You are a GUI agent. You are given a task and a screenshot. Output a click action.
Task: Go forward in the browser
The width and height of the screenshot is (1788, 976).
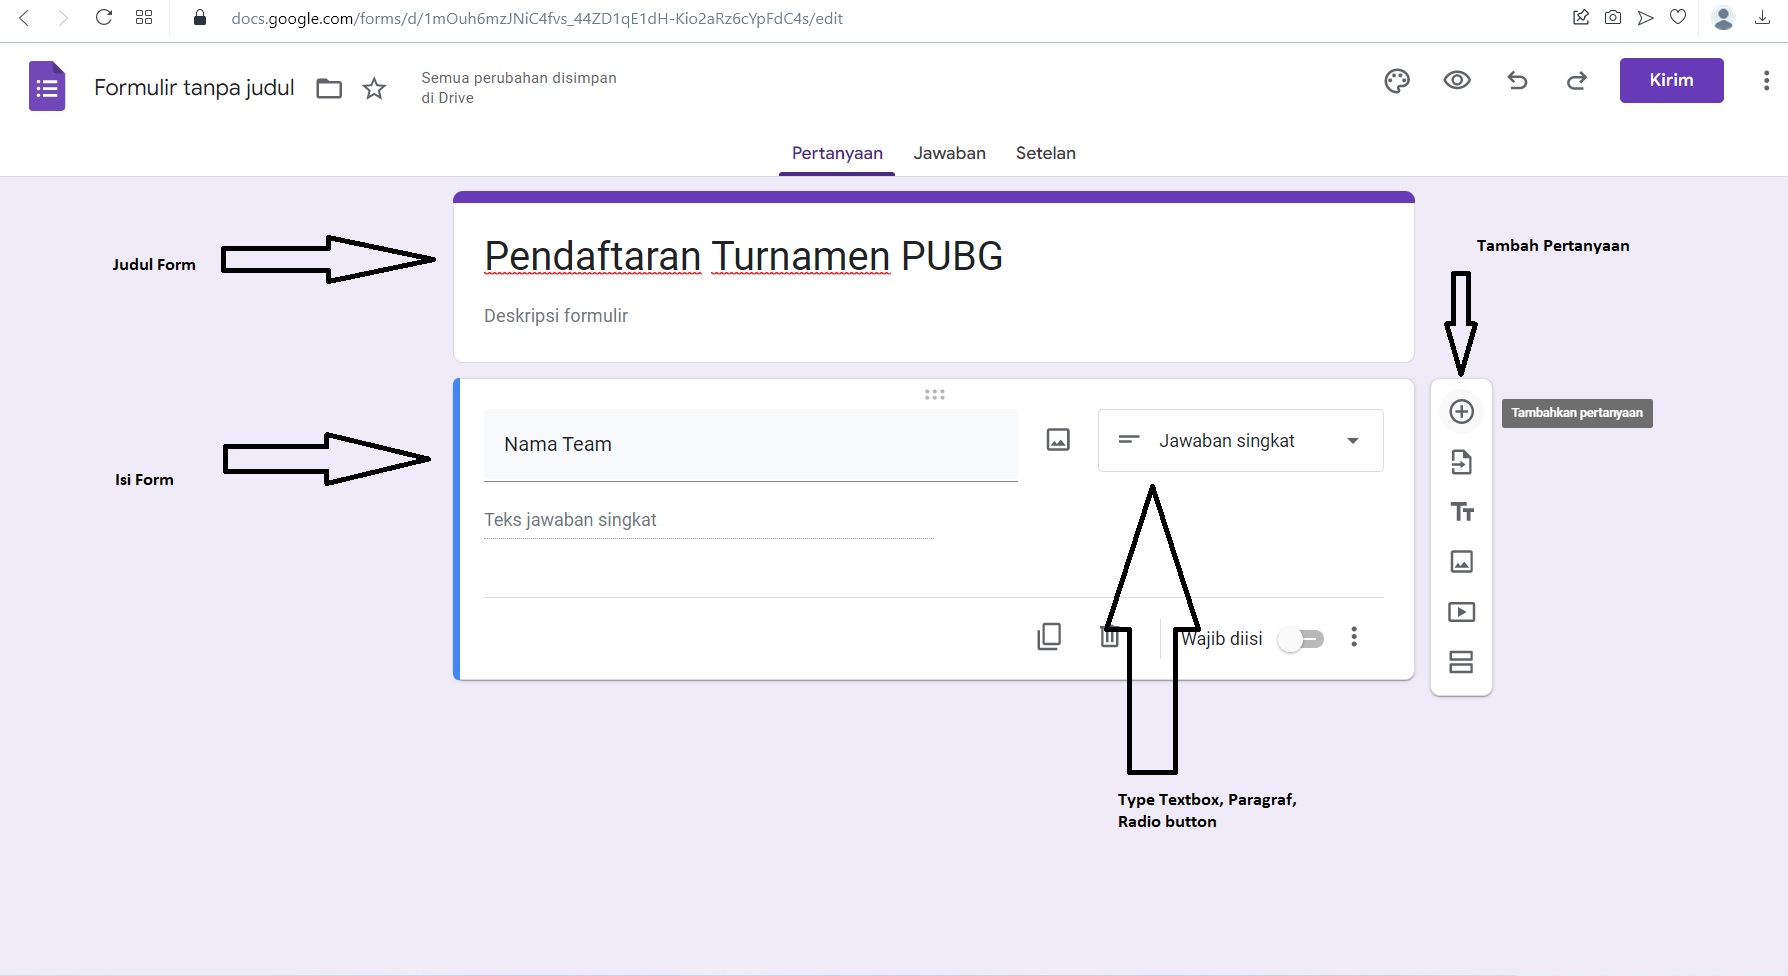(63, 18)
